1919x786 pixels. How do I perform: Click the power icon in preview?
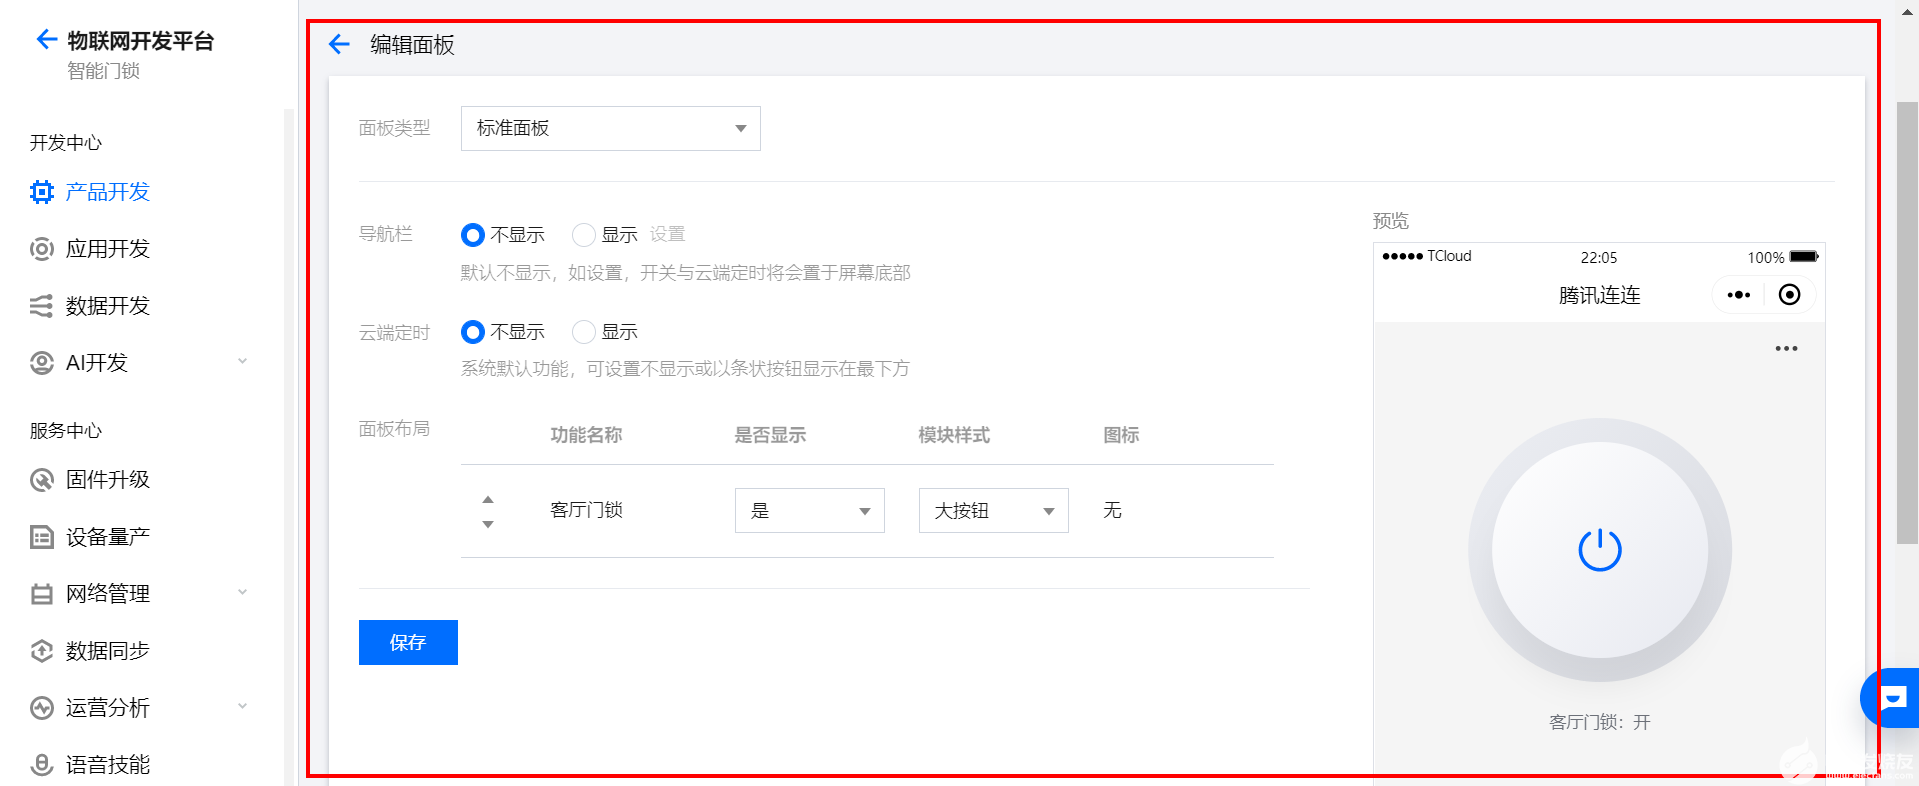pyautogui.click(x=1599, y=550)
